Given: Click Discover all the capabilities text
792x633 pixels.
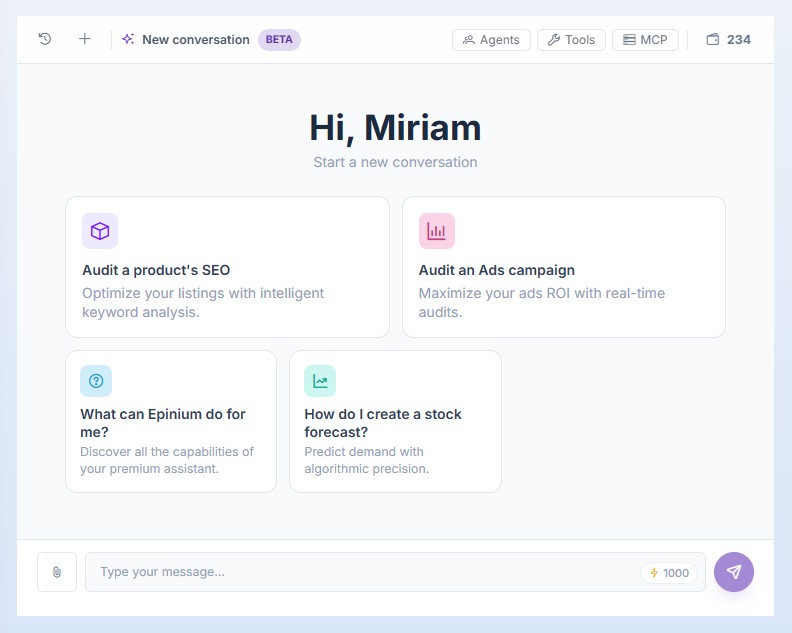Looking at the screenshot, I should coord(167,460).
